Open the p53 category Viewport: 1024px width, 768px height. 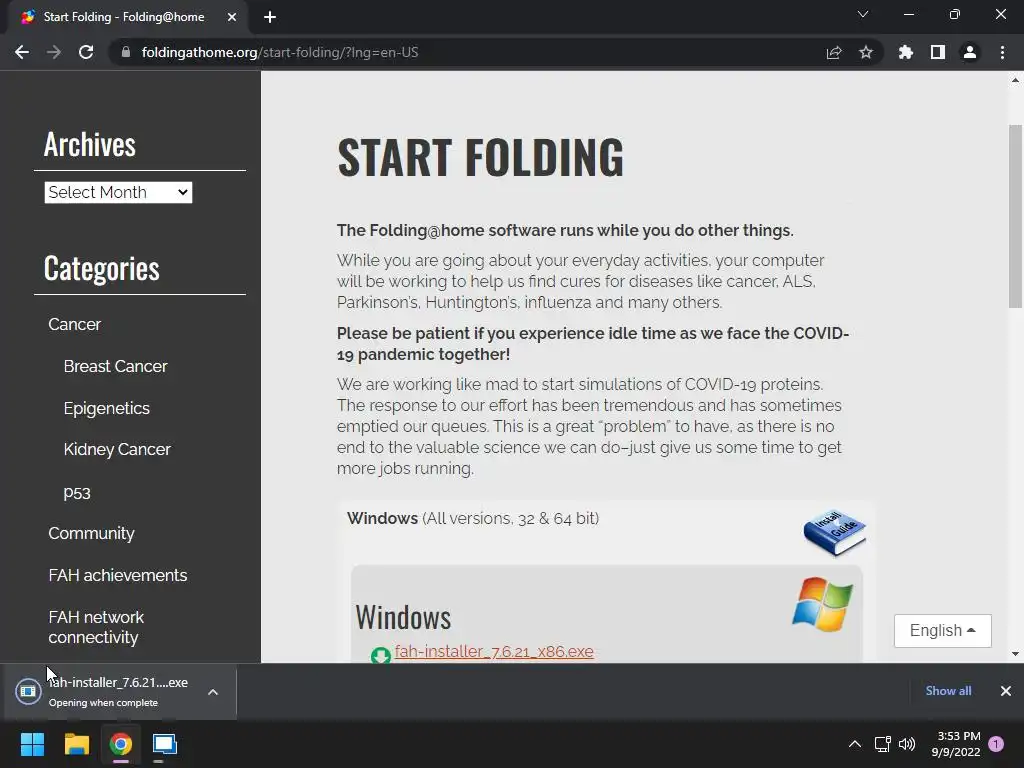(77, 492)
